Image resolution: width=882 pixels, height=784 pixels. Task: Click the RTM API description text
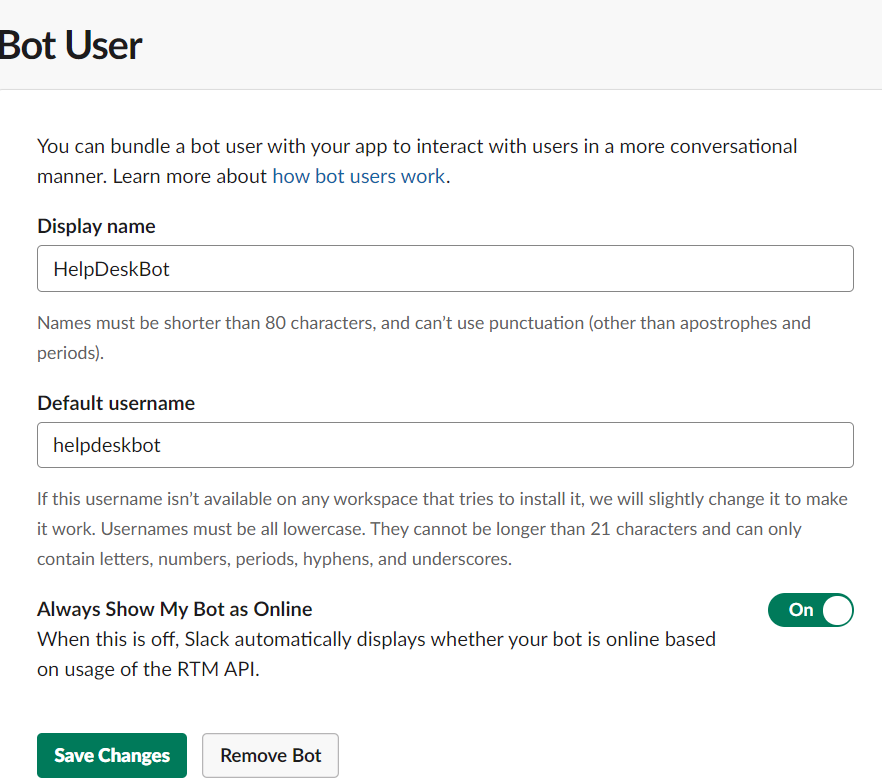tap(376, 654)
